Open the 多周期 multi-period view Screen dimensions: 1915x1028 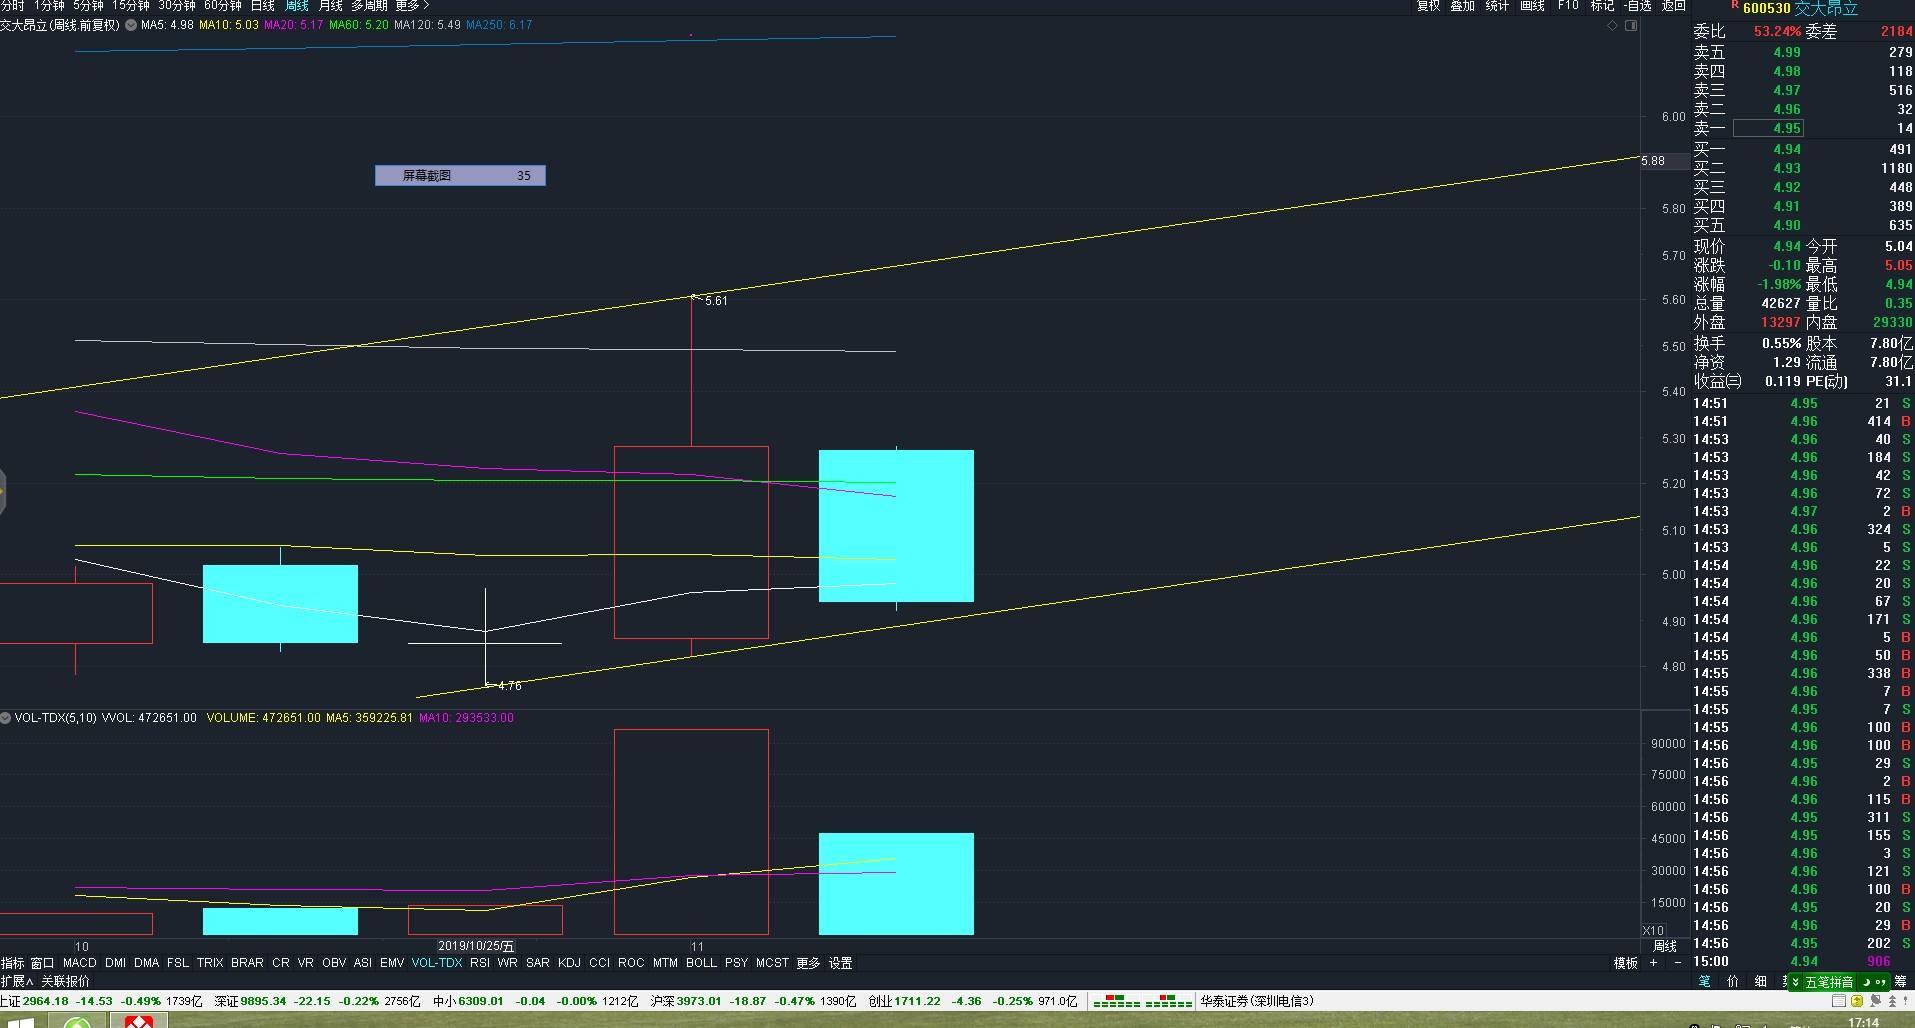click(369, 6)
